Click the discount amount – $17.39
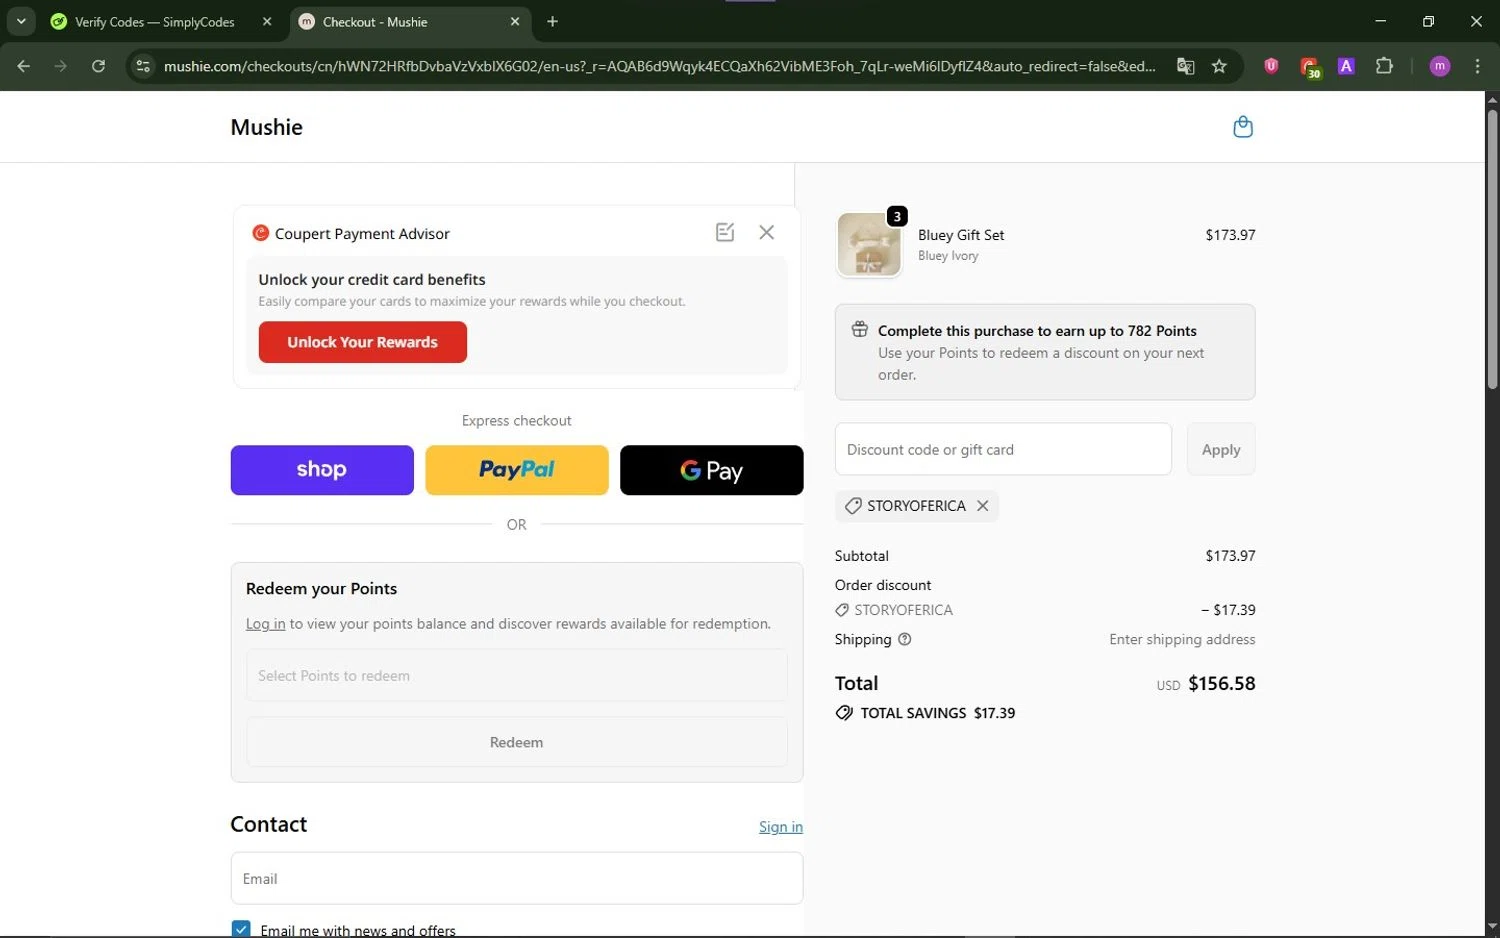The height and width of the screenshot is (938, 1500). tap(1228, 610)
